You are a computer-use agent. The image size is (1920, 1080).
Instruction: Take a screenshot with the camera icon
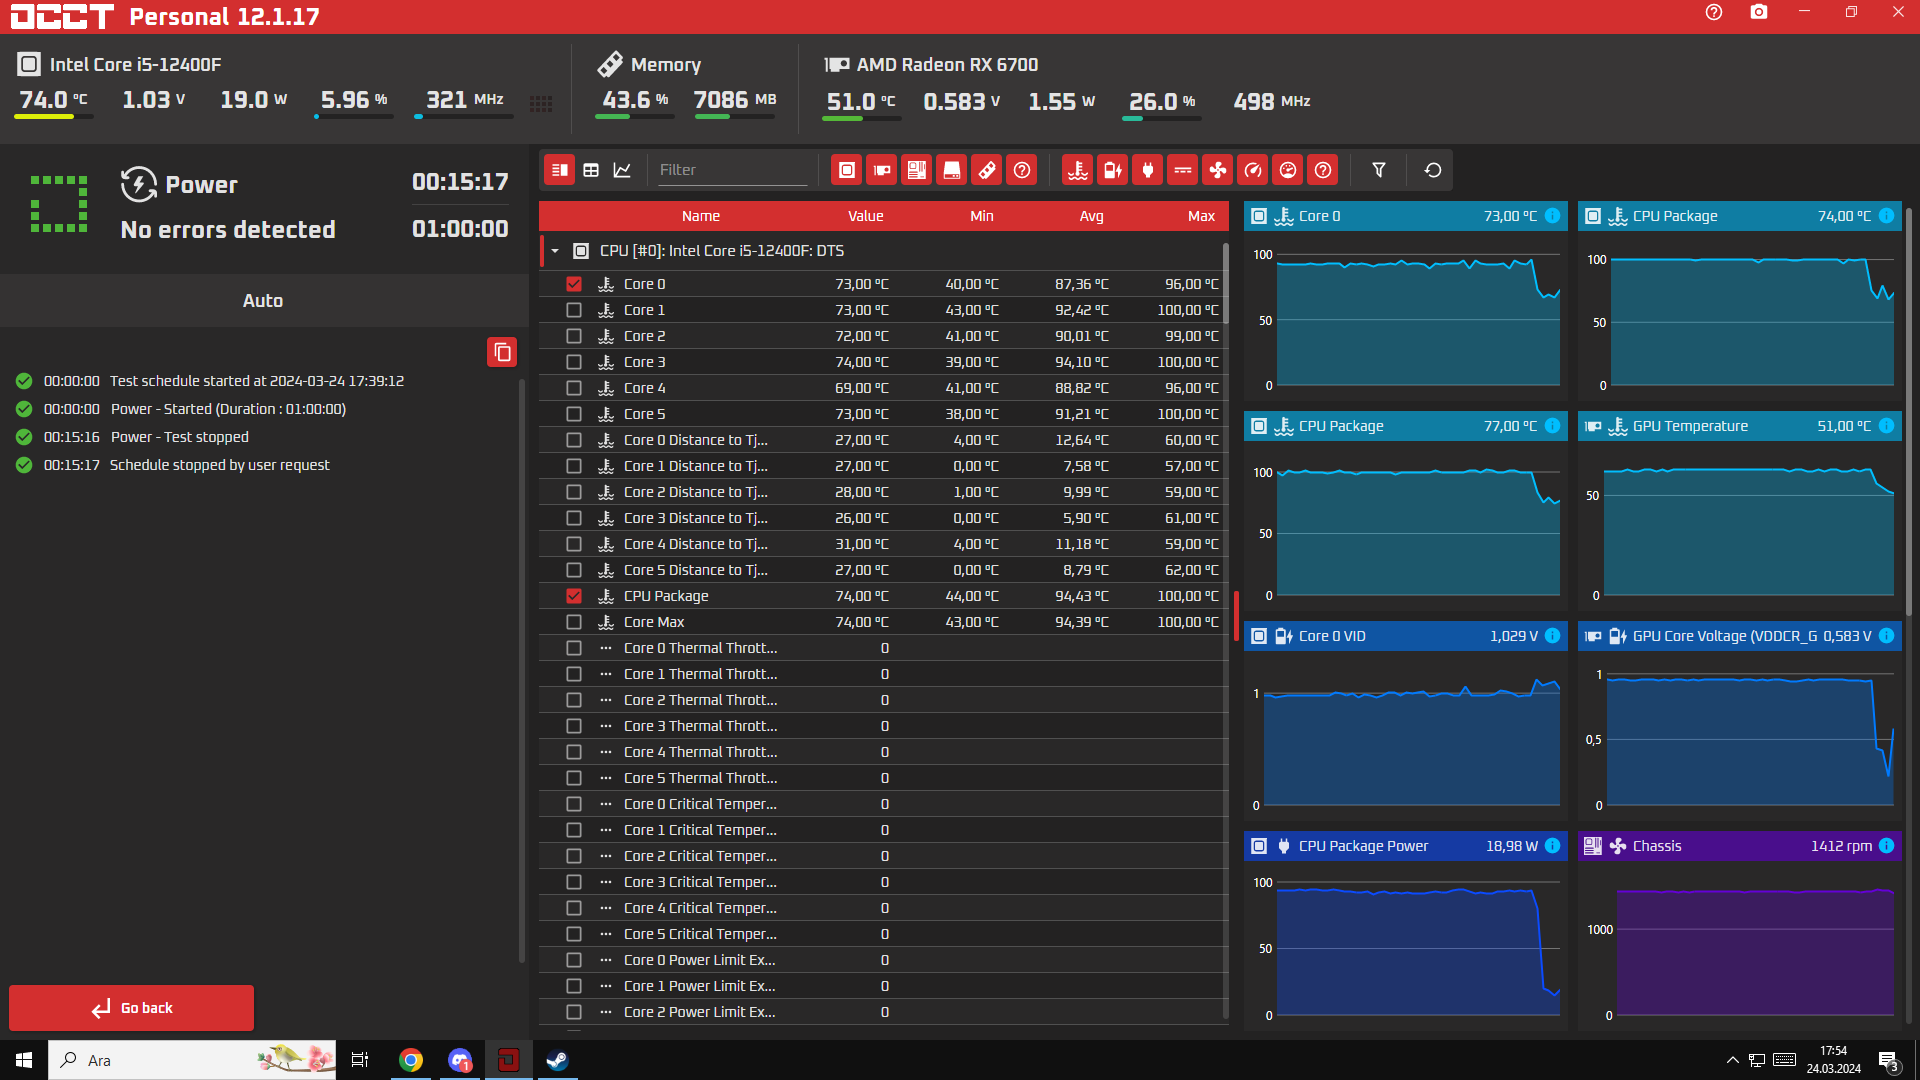1758,13
